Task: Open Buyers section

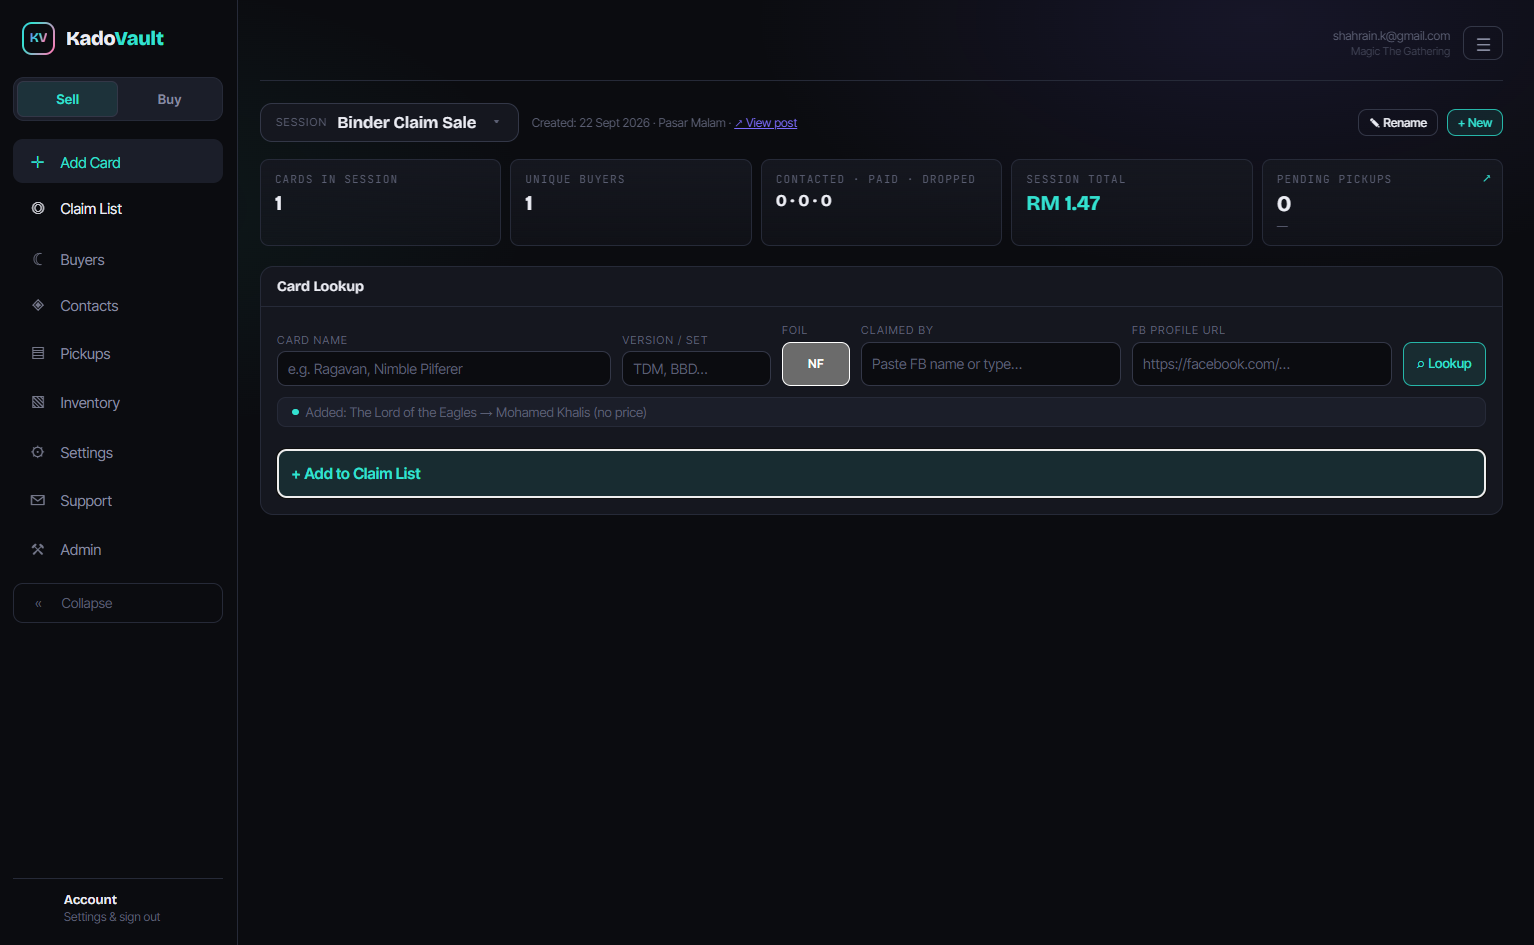Action: coord(118,259)
